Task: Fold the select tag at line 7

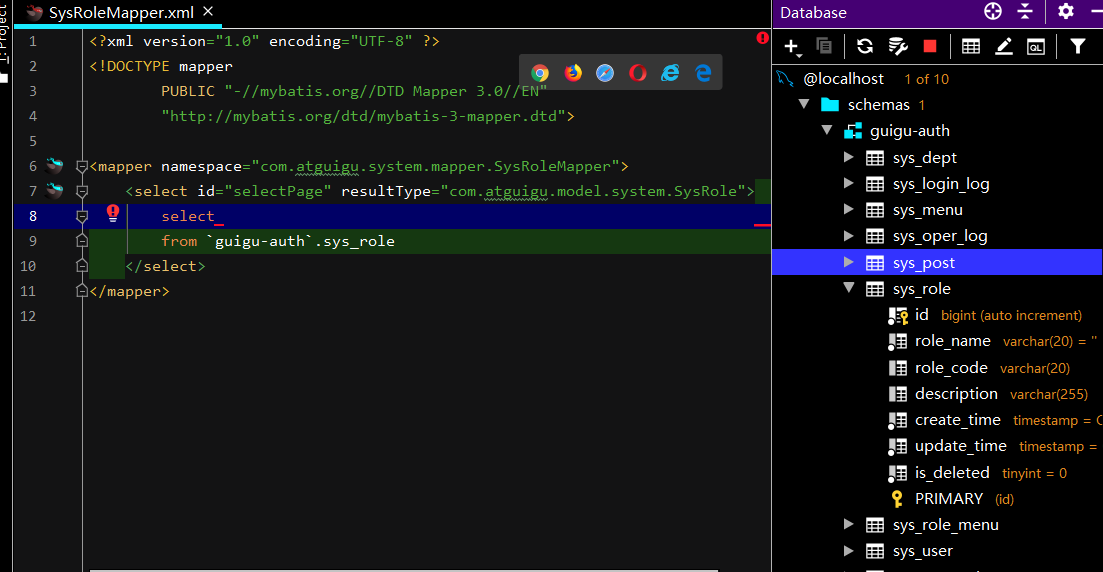Action: coord(82,191)
